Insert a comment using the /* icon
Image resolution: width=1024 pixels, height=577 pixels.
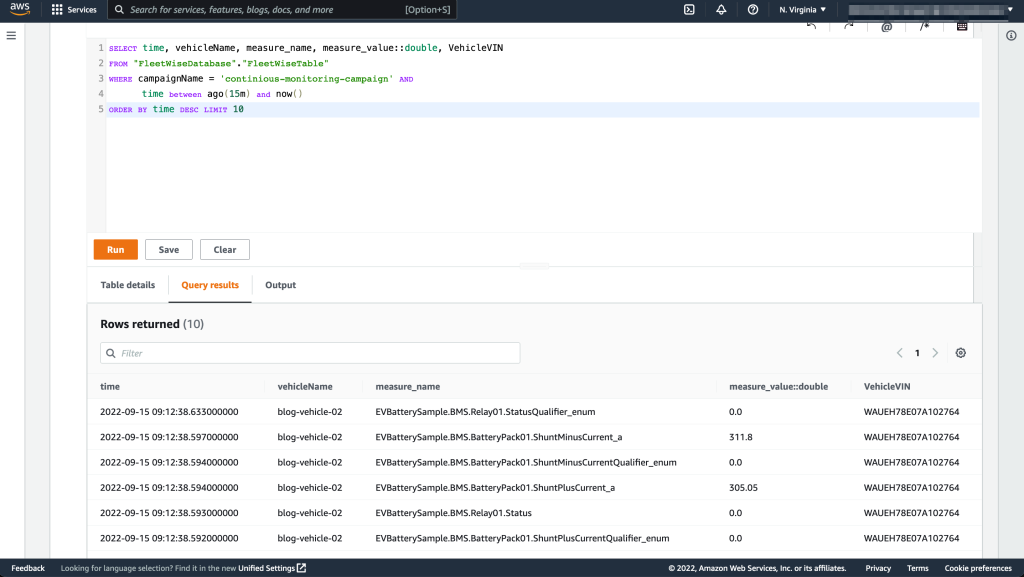click(924, 27)
